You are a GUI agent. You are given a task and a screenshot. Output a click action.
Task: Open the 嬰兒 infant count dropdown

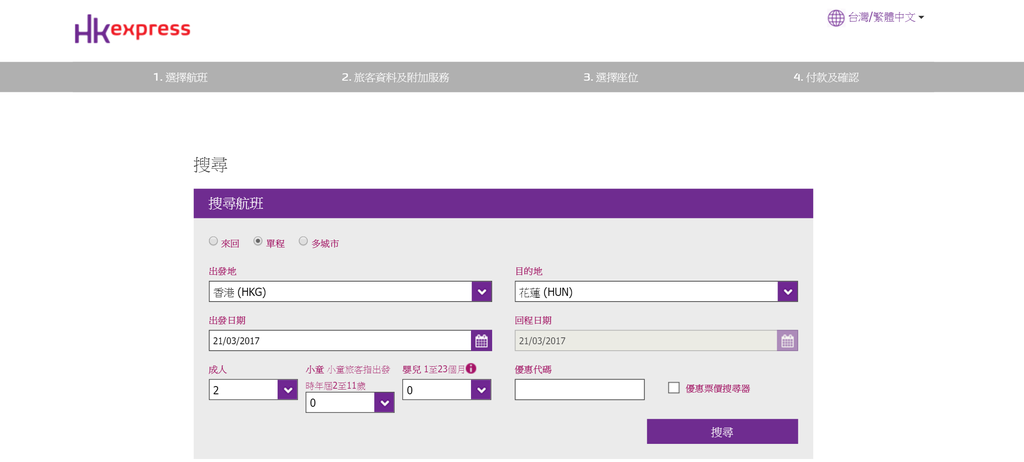[481, 390]
